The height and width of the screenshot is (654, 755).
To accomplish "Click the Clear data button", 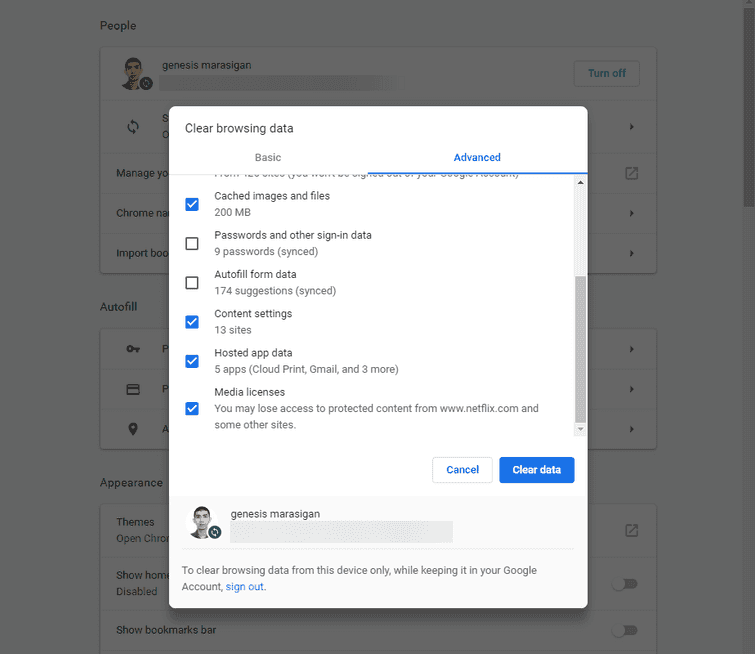I will [x=536, y=470].
